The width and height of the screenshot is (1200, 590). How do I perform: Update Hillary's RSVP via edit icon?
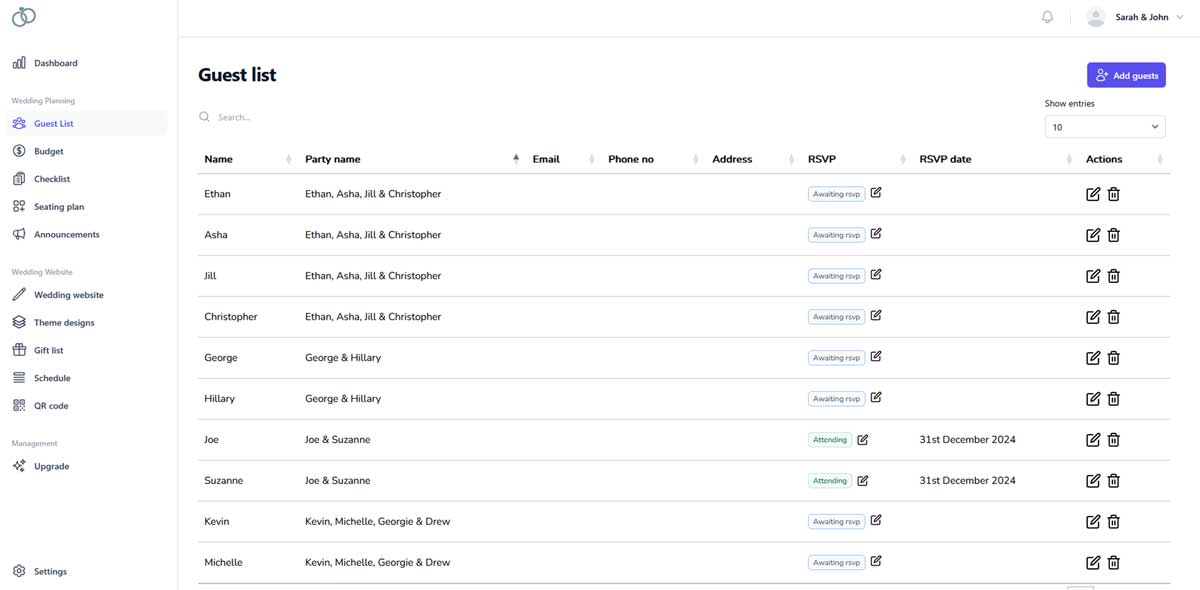click(876, 397)
